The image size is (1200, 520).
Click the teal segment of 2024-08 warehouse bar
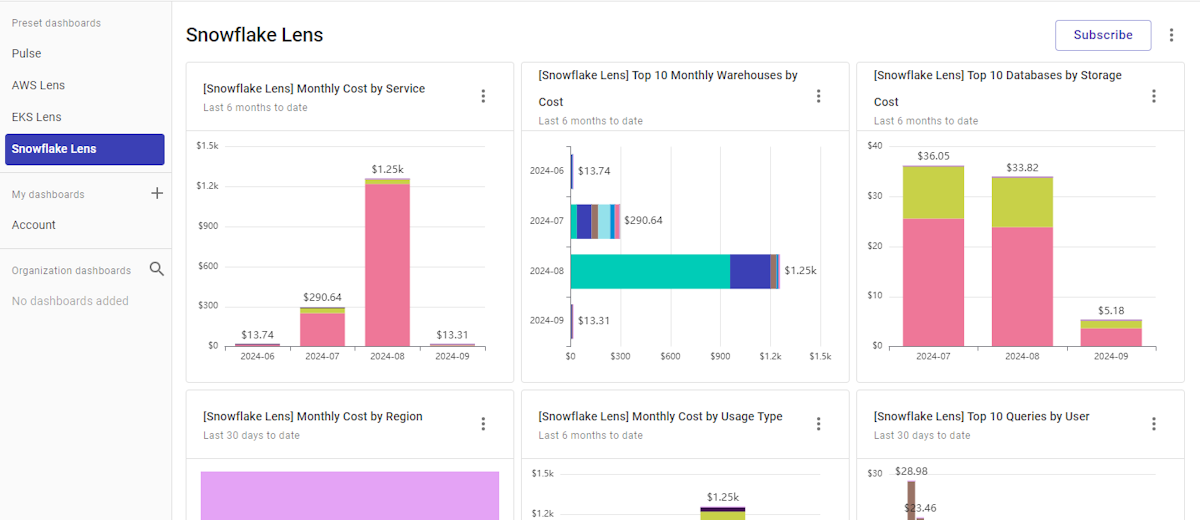coord(650,271)
